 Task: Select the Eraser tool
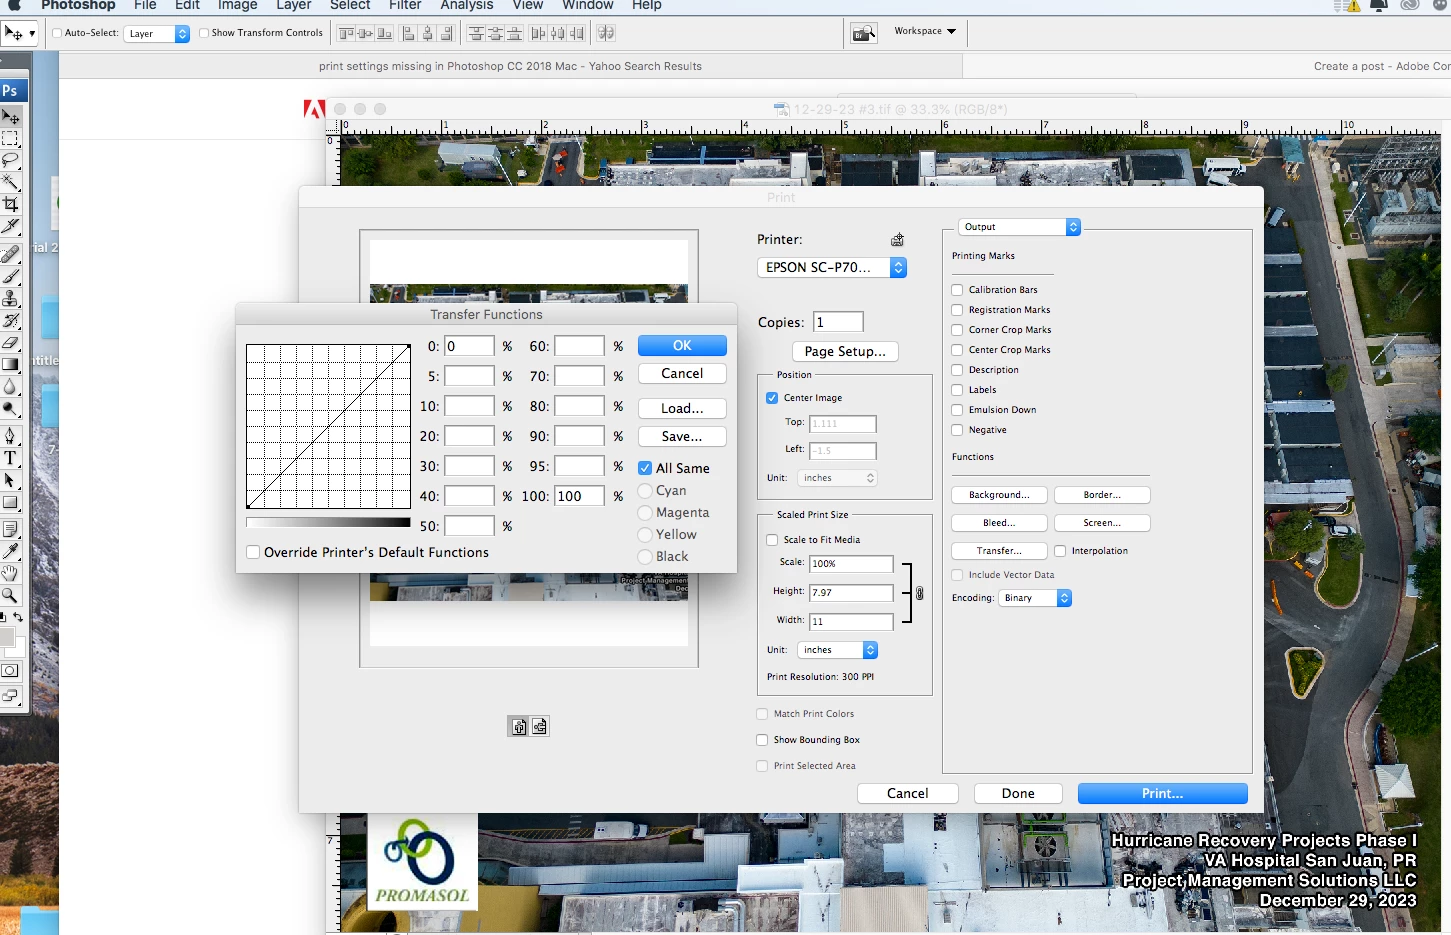tap(11, 343)
